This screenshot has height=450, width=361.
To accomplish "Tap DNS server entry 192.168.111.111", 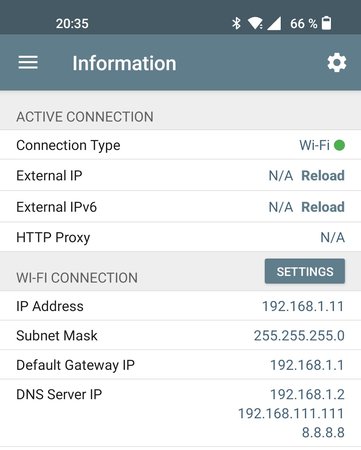I will (291, 413).
